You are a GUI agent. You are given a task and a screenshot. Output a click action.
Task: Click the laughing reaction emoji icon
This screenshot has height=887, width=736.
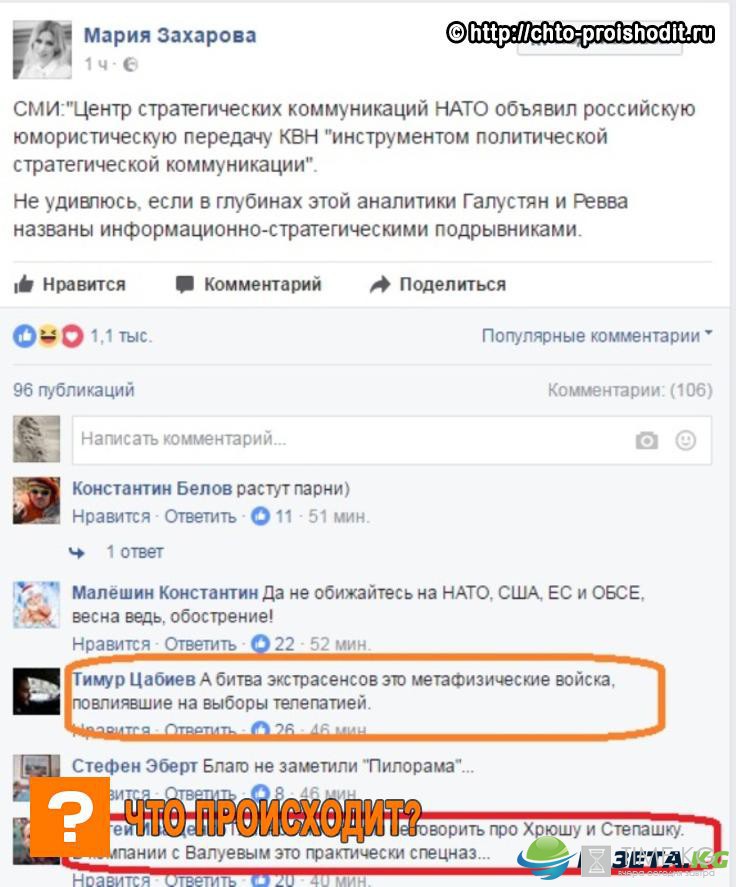coord(49,337)
